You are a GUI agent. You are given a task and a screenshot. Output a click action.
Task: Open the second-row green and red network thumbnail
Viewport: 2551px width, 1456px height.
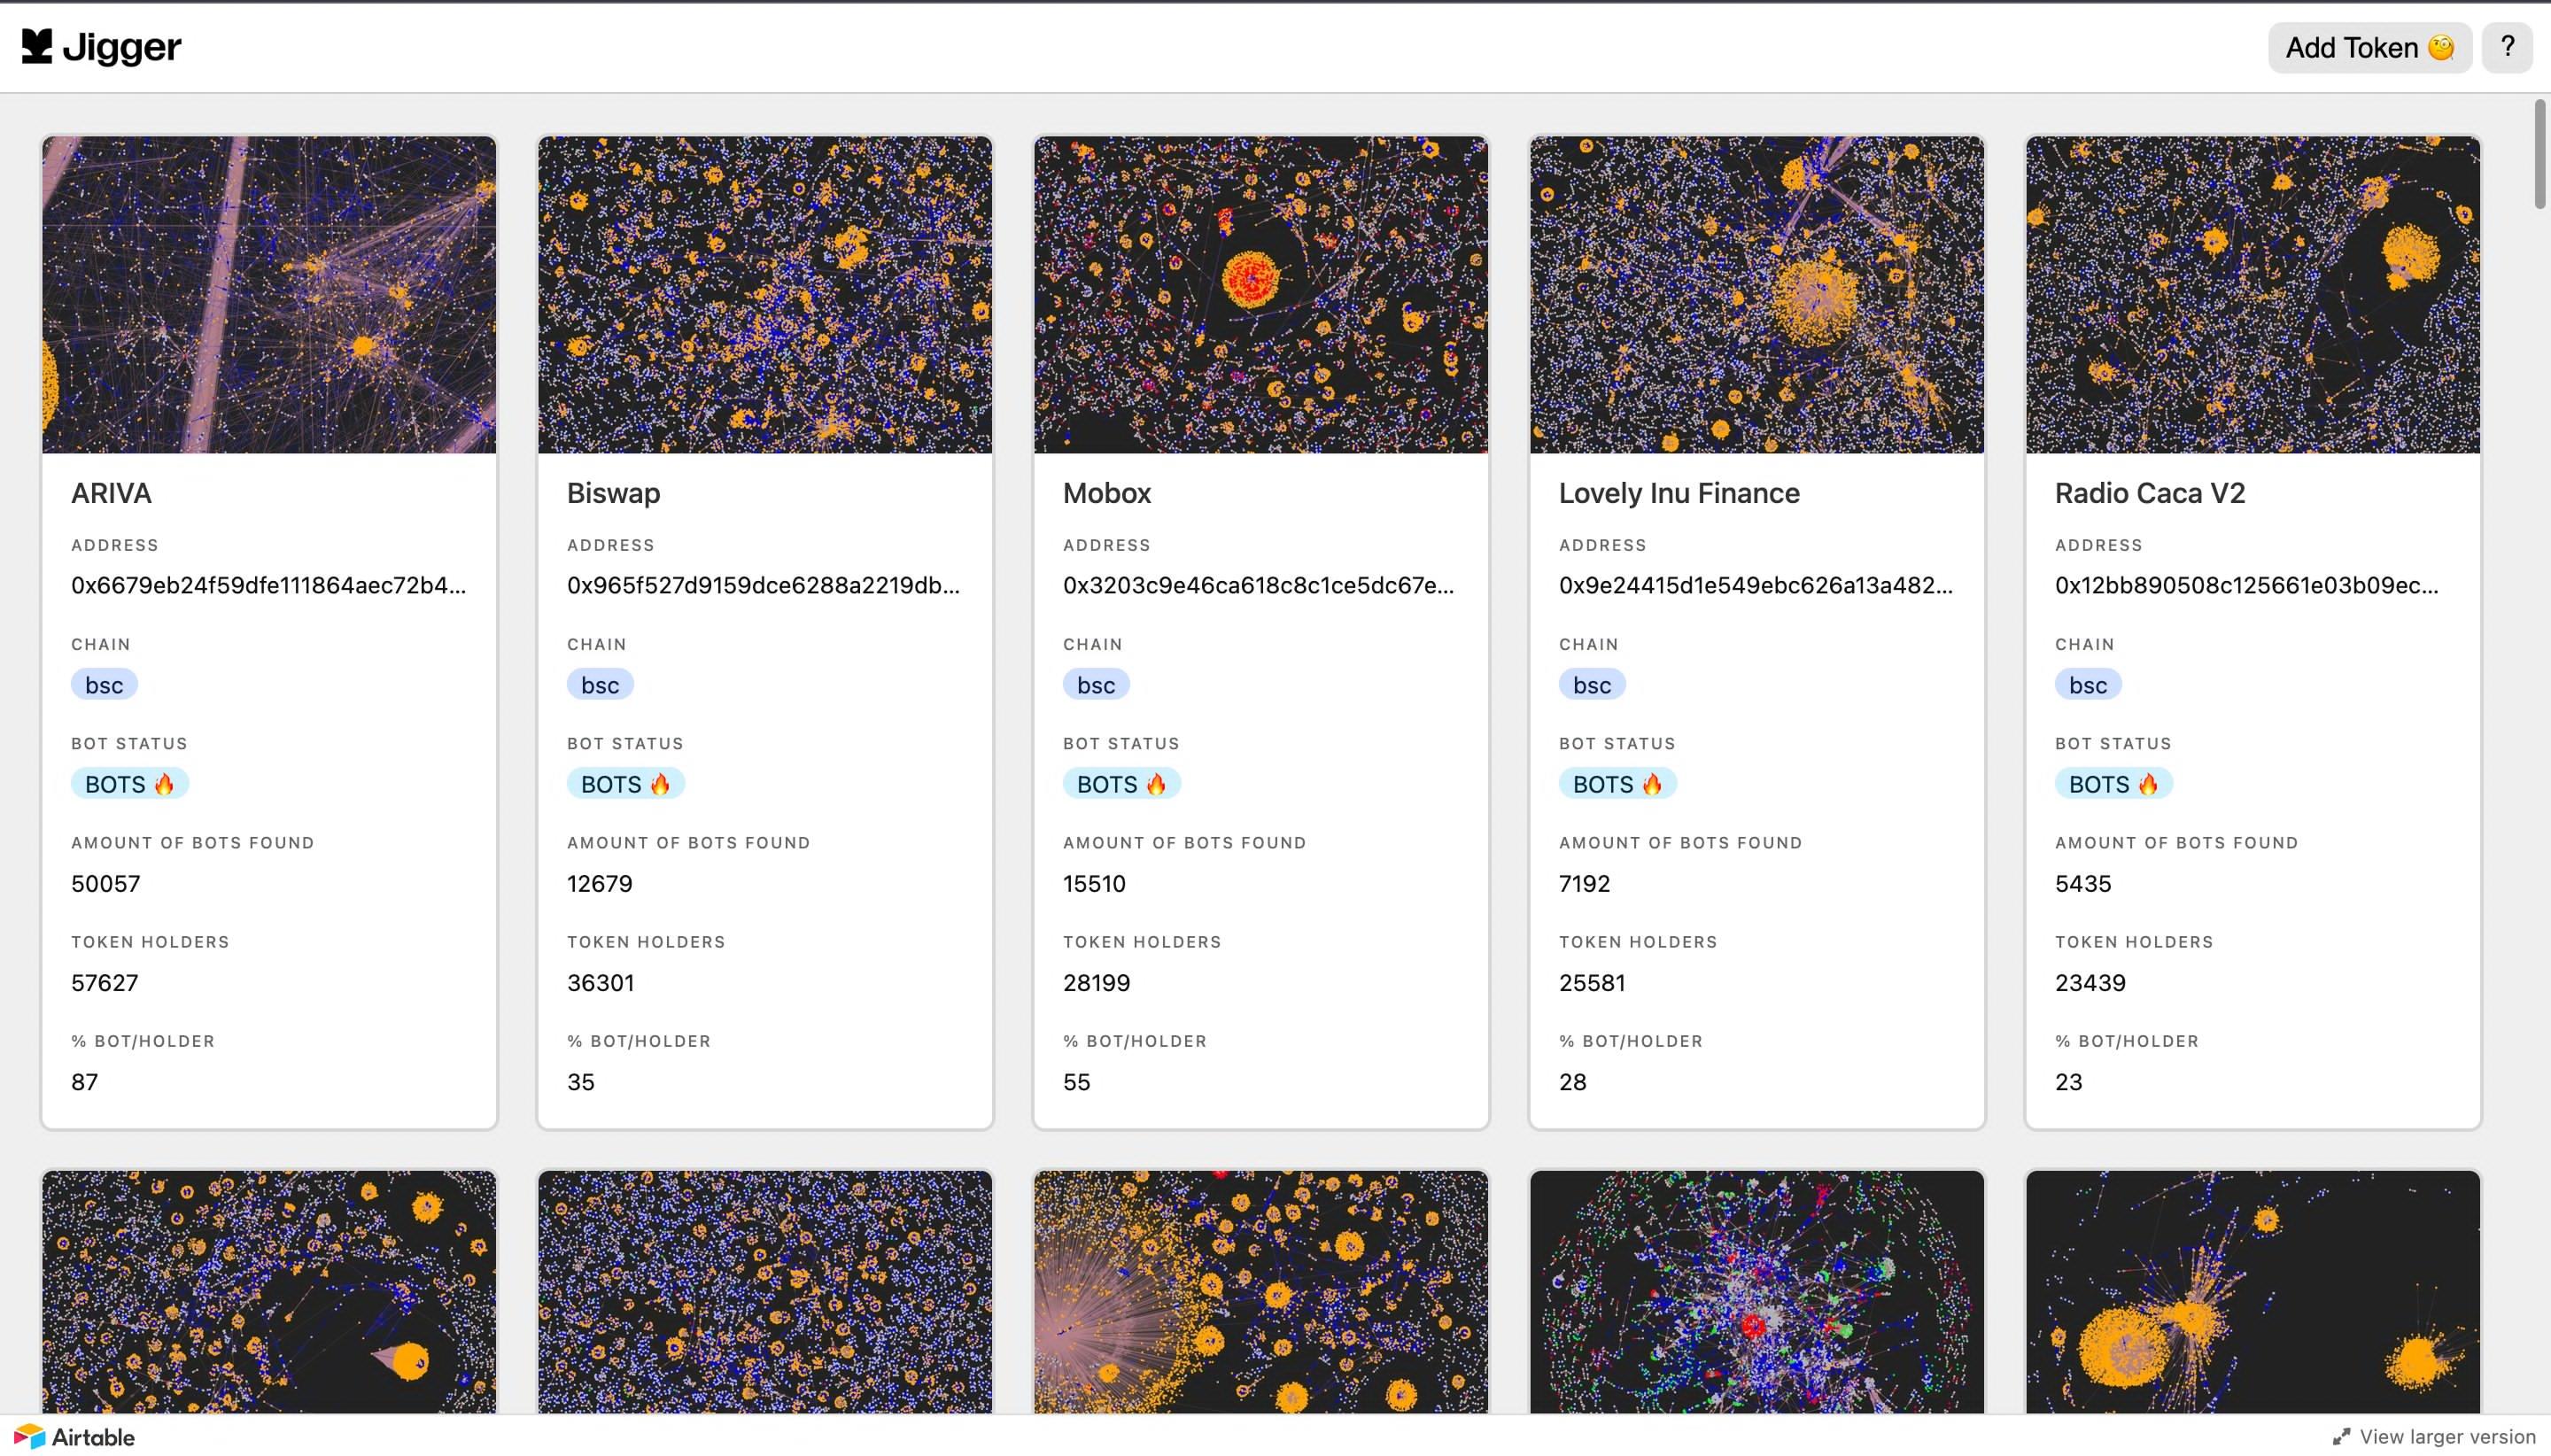click(1756, 1292)
